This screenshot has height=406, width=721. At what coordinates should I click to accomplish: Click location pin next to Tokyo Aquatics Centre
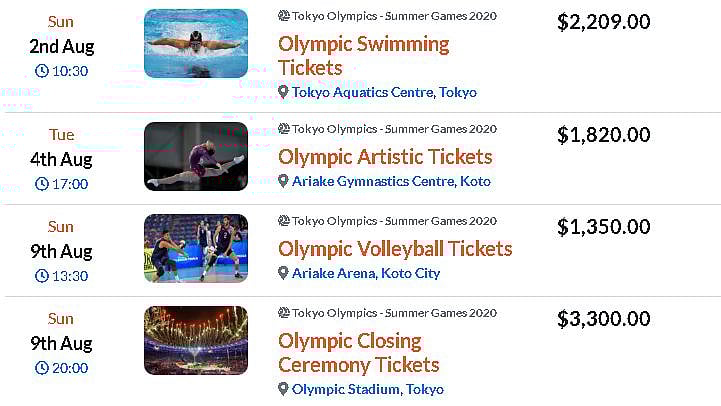(x=284, y=92)
